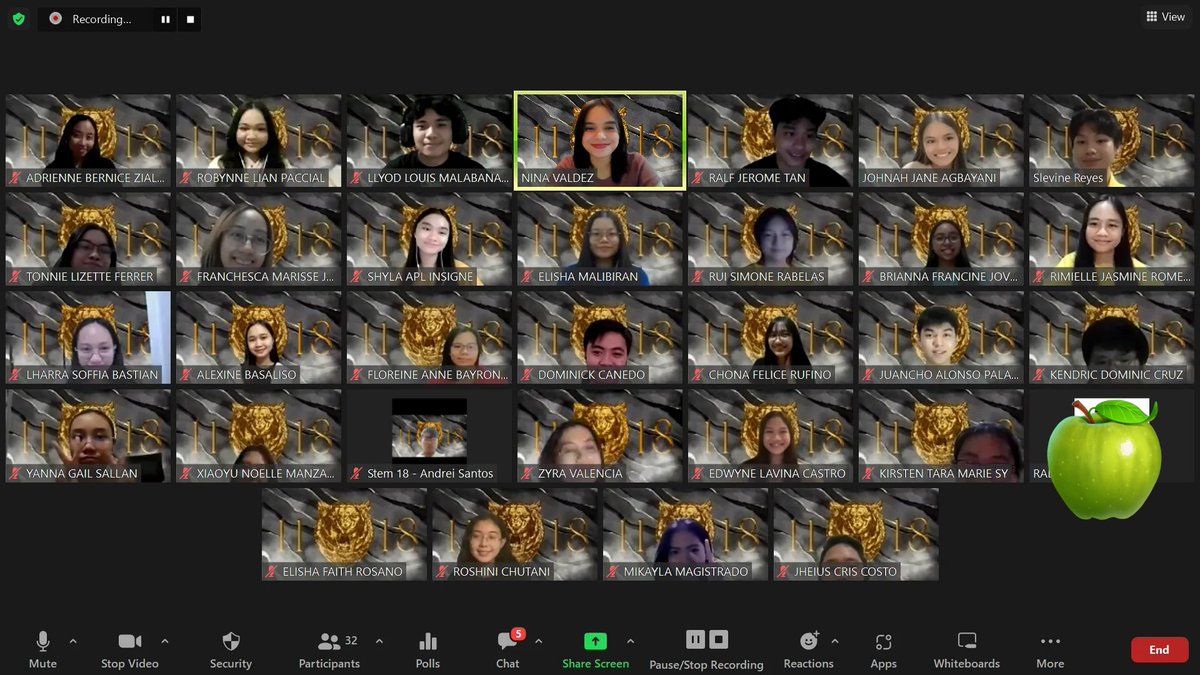The width and height of the screenshot is (1200, 675).
Task: Select Adrienne Bernice video tile
Action: pyautogui.click(x=88, y=140)
